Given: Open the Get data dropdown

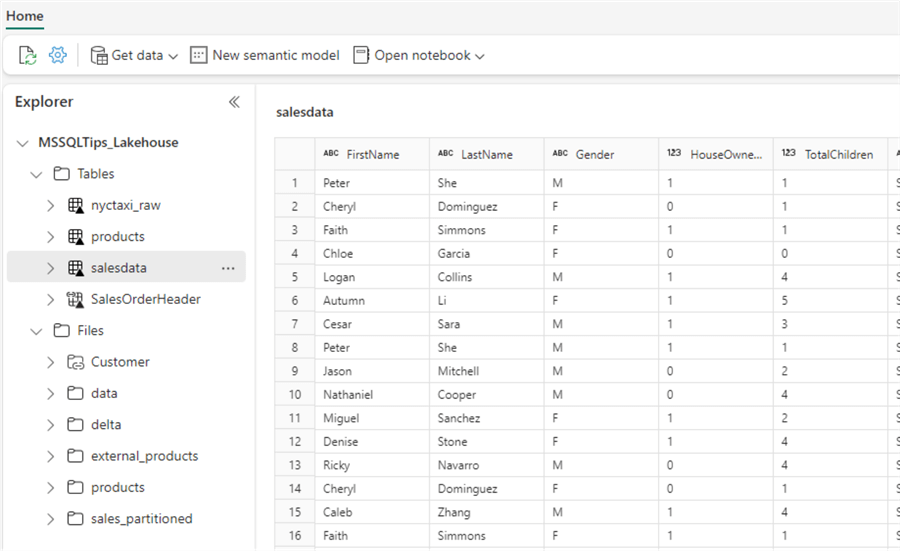Looking at the screenshot, I should [x=134, y=56].
